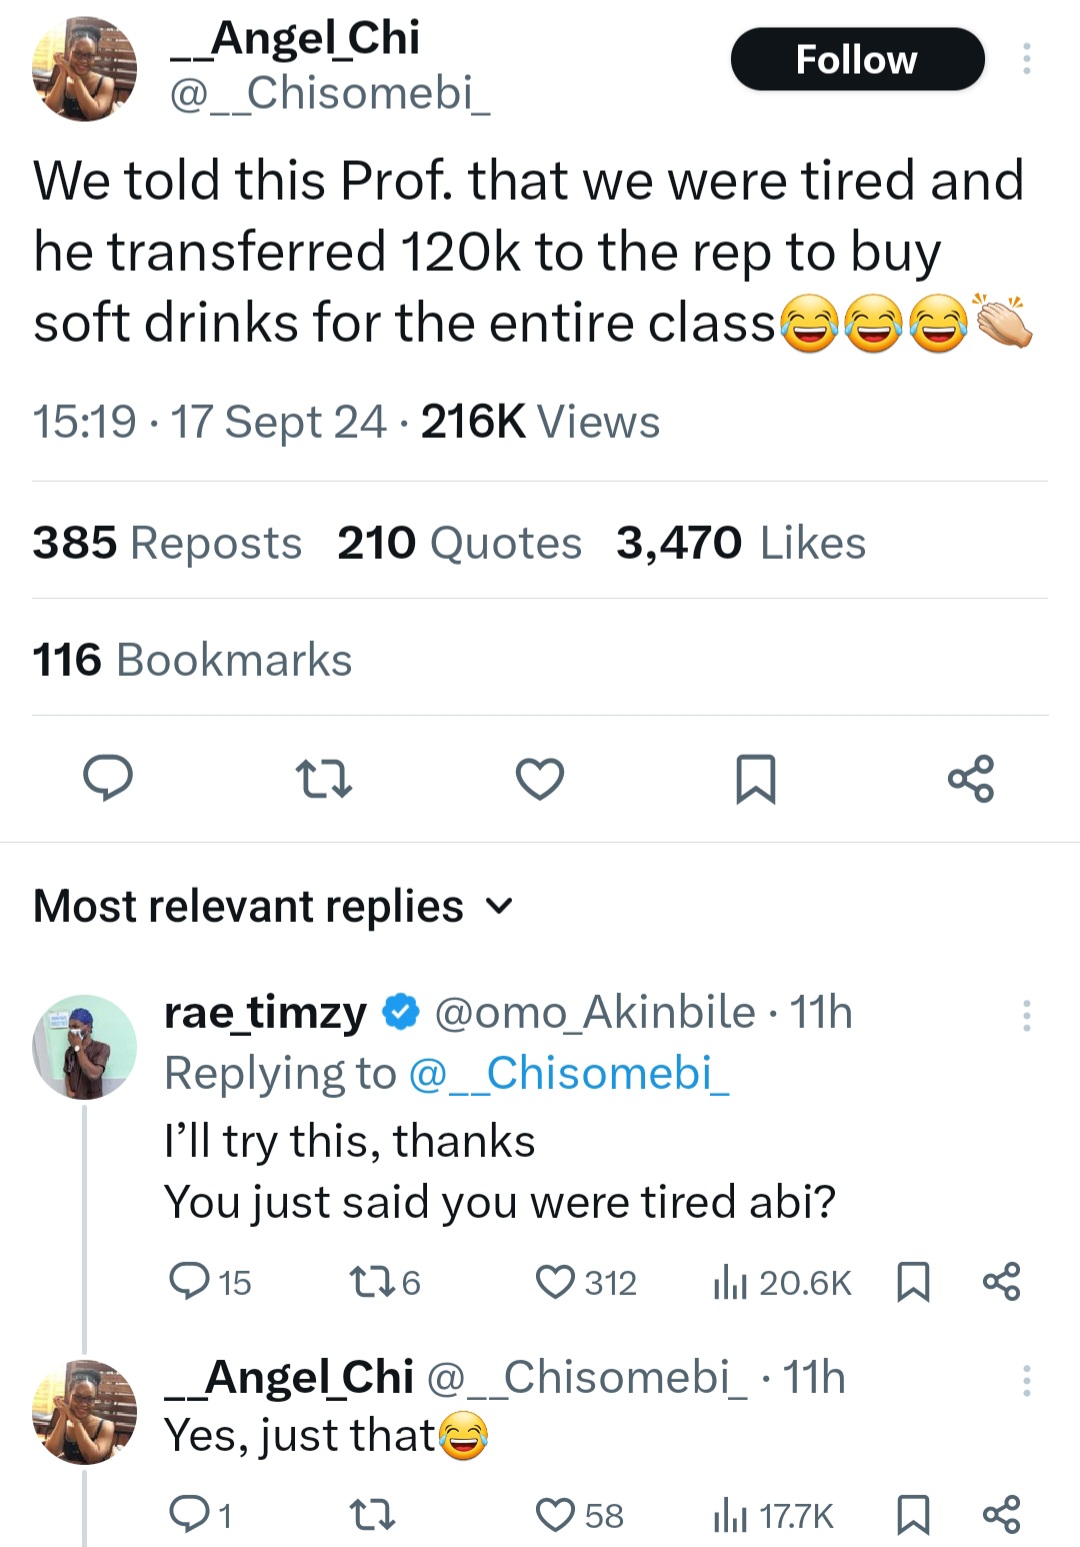The width and height of the screenshot is (1080, 1547).
Task: Reply to the main Angel_Chi tweet
Action: tap(107, 779)
